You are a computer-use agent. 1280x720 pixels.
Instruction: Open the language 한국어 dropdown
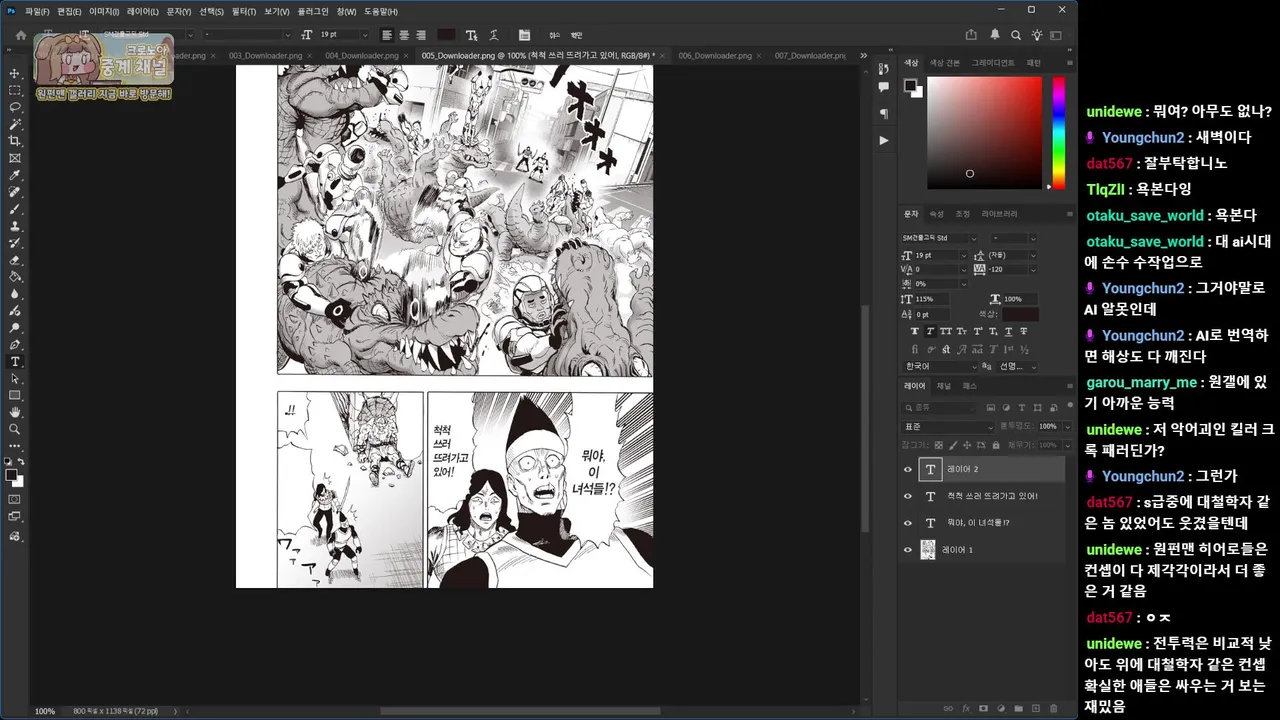[x=940, y=366]
